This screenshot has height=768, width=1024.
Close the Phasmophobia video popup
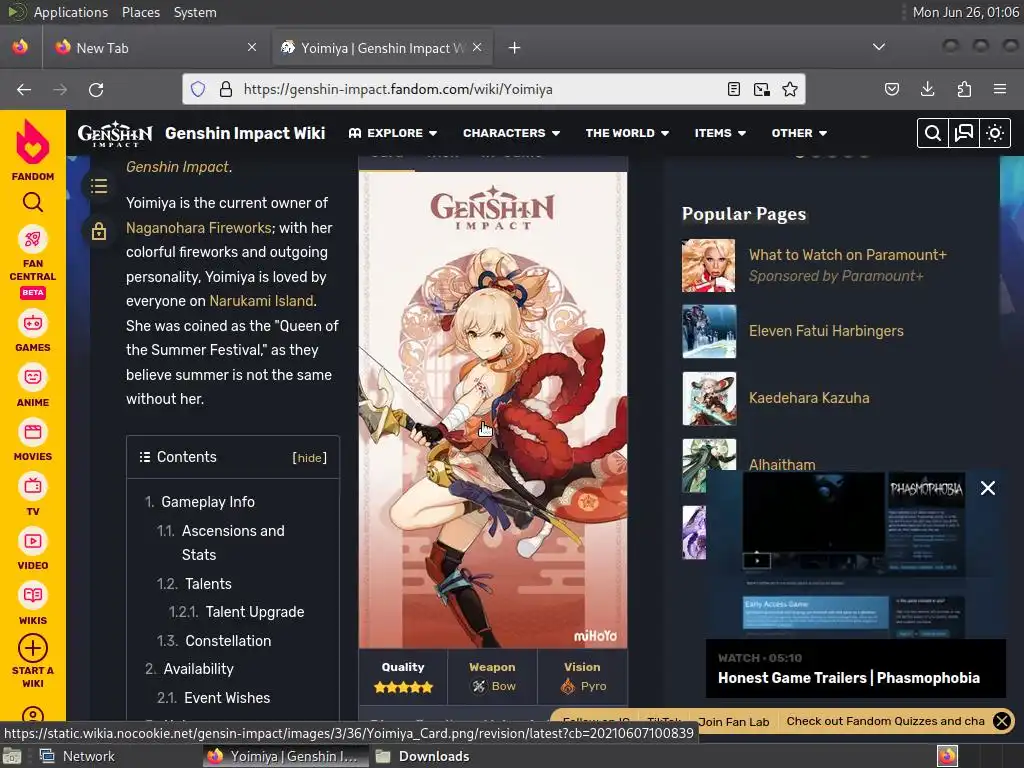(988, 488)
